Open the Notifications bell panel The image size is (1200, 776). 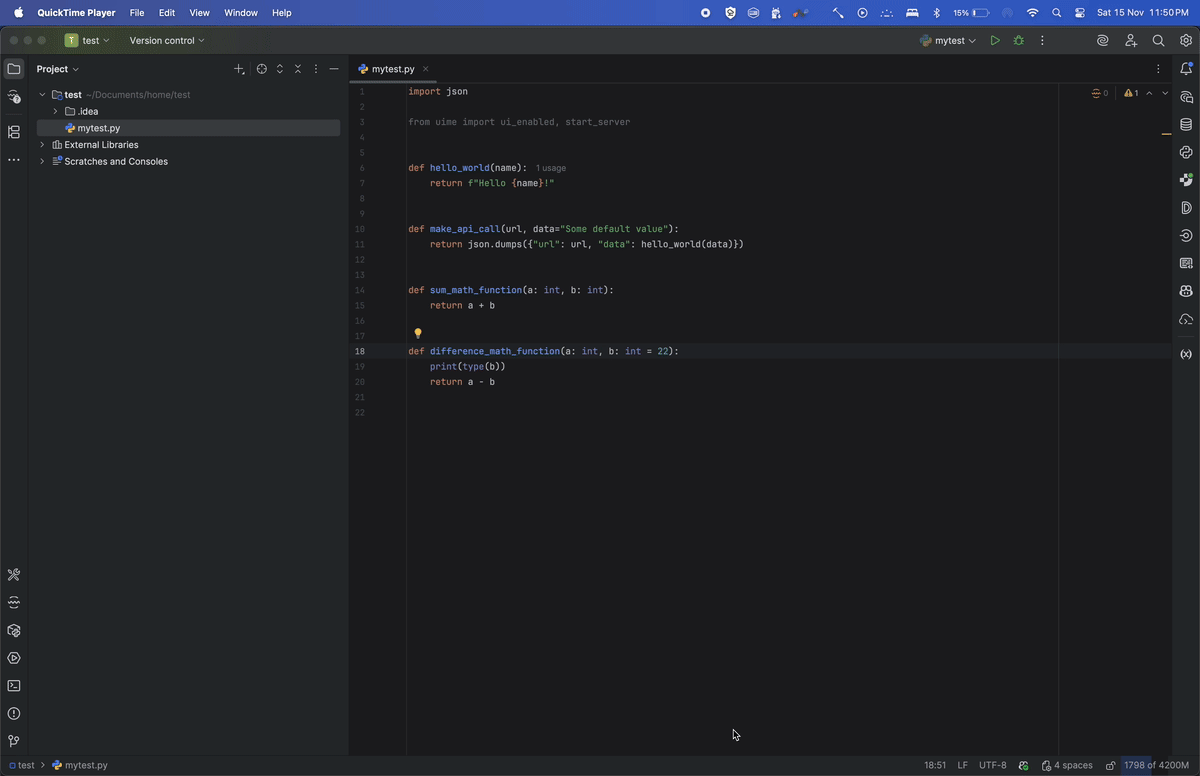[1186, 69]
